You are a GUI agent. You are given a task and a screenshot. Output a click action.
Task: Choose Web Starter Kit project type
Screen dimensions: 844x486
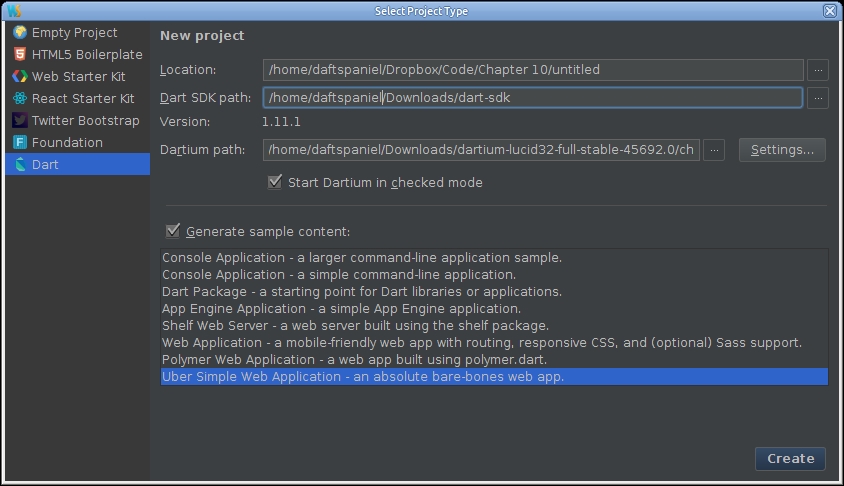(x=78, y=76)
